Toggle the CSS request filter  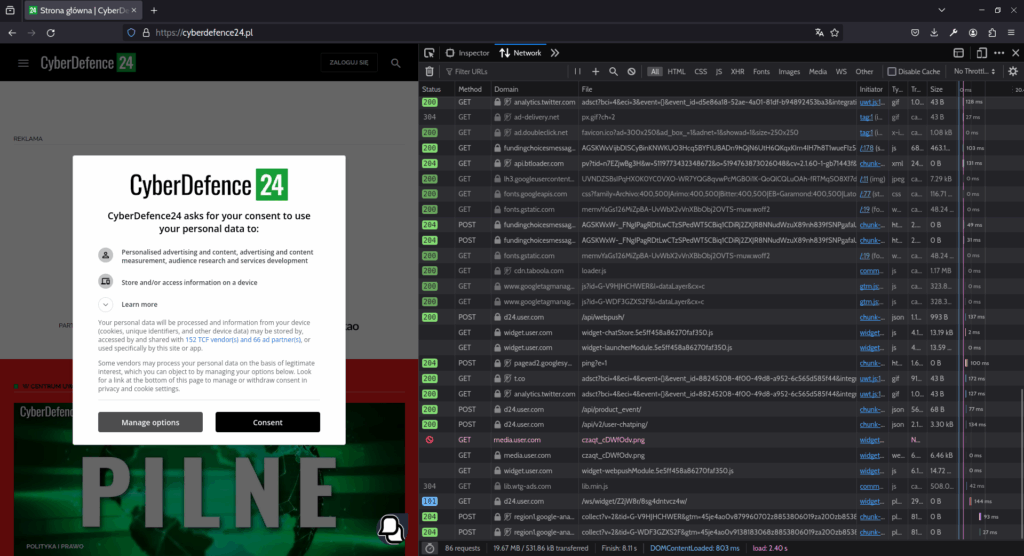click(700, 72)
